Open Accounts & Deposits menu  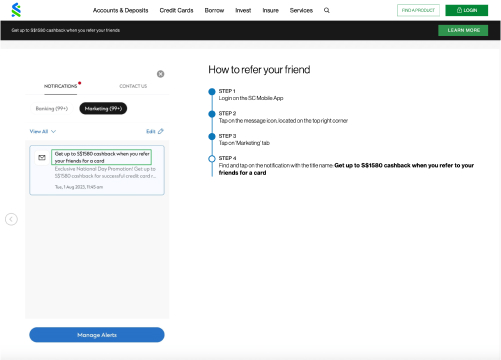coord(120,10)
